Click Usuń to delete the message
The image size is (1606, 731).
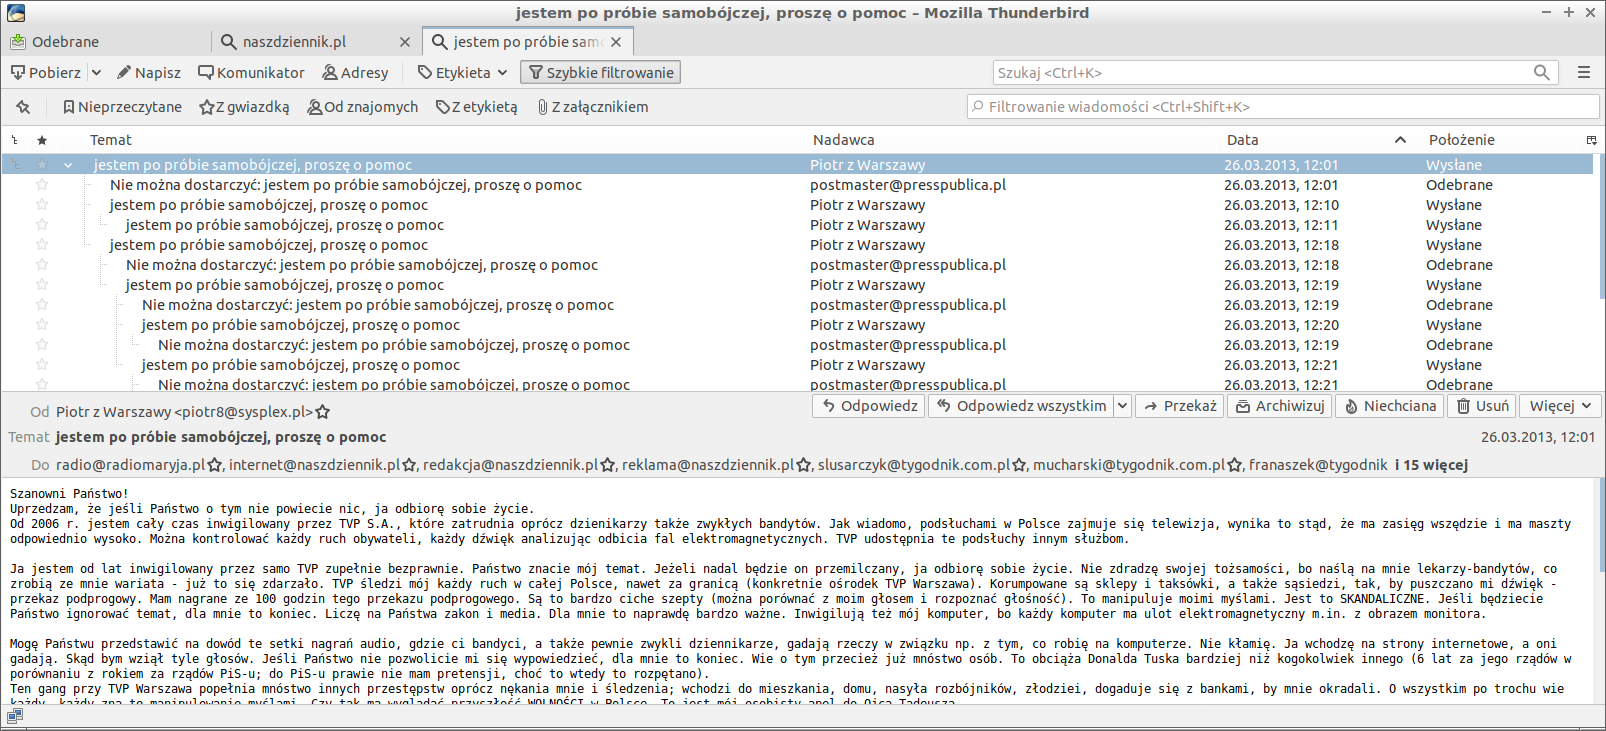pyautogui.click(x=1482, y=406)
